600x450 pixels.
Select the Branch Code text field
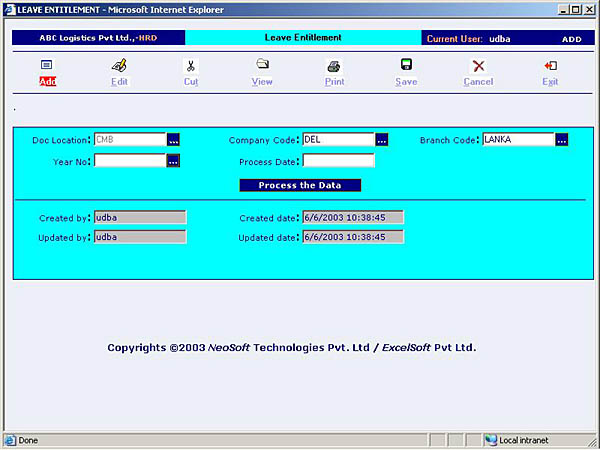tap(517, 140)
